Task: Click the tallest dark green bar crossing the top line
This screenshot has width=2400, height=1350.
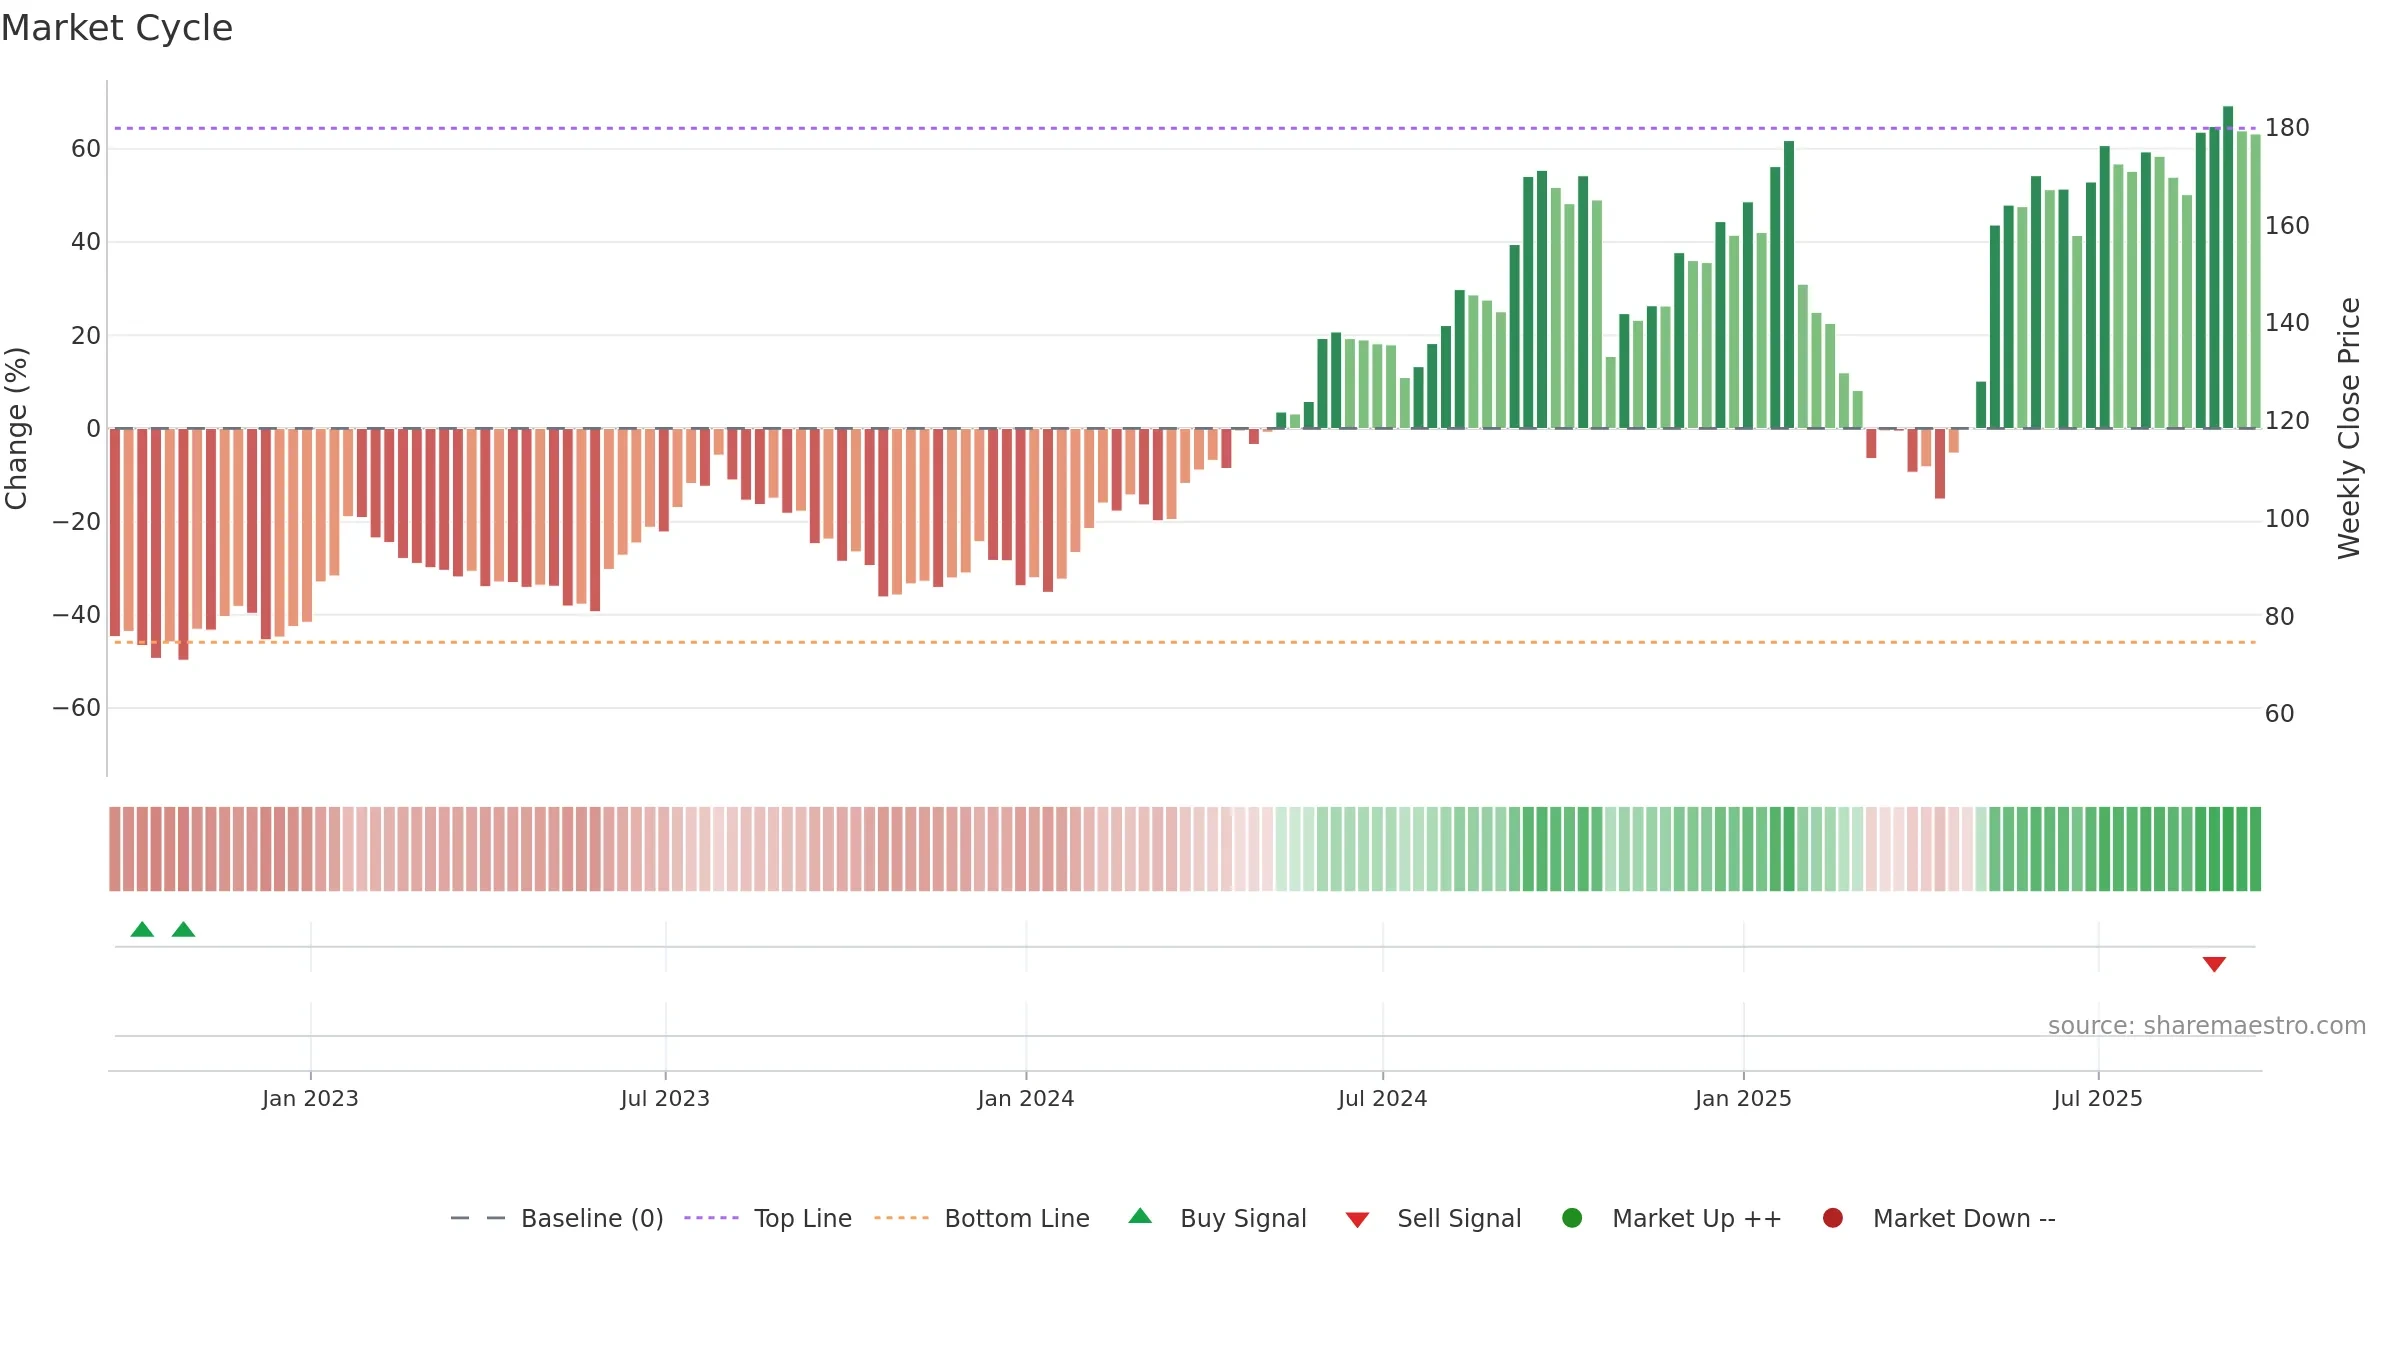Action: click(2228, 267)
